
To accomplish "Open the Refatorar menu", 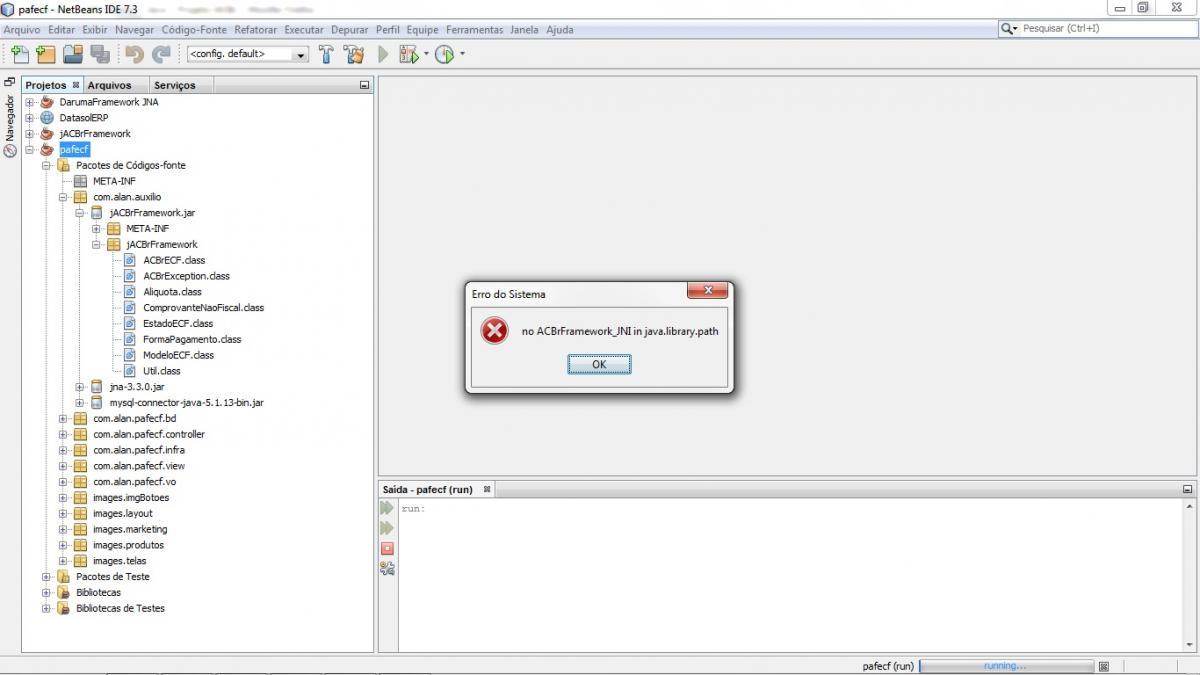I will click(256, 30).
